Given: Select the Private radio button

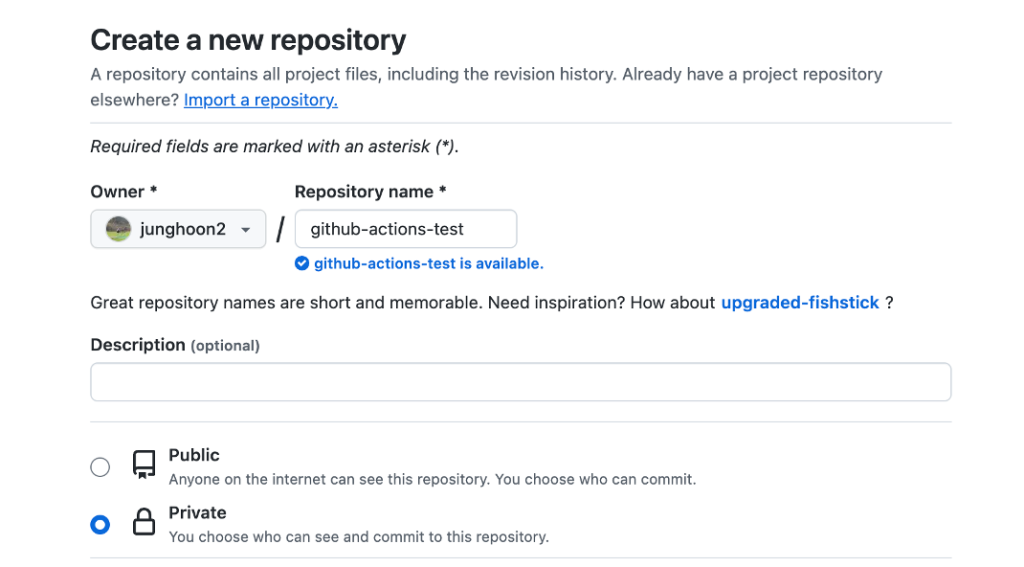Looking at the screenshot, I should pos(100,524).
